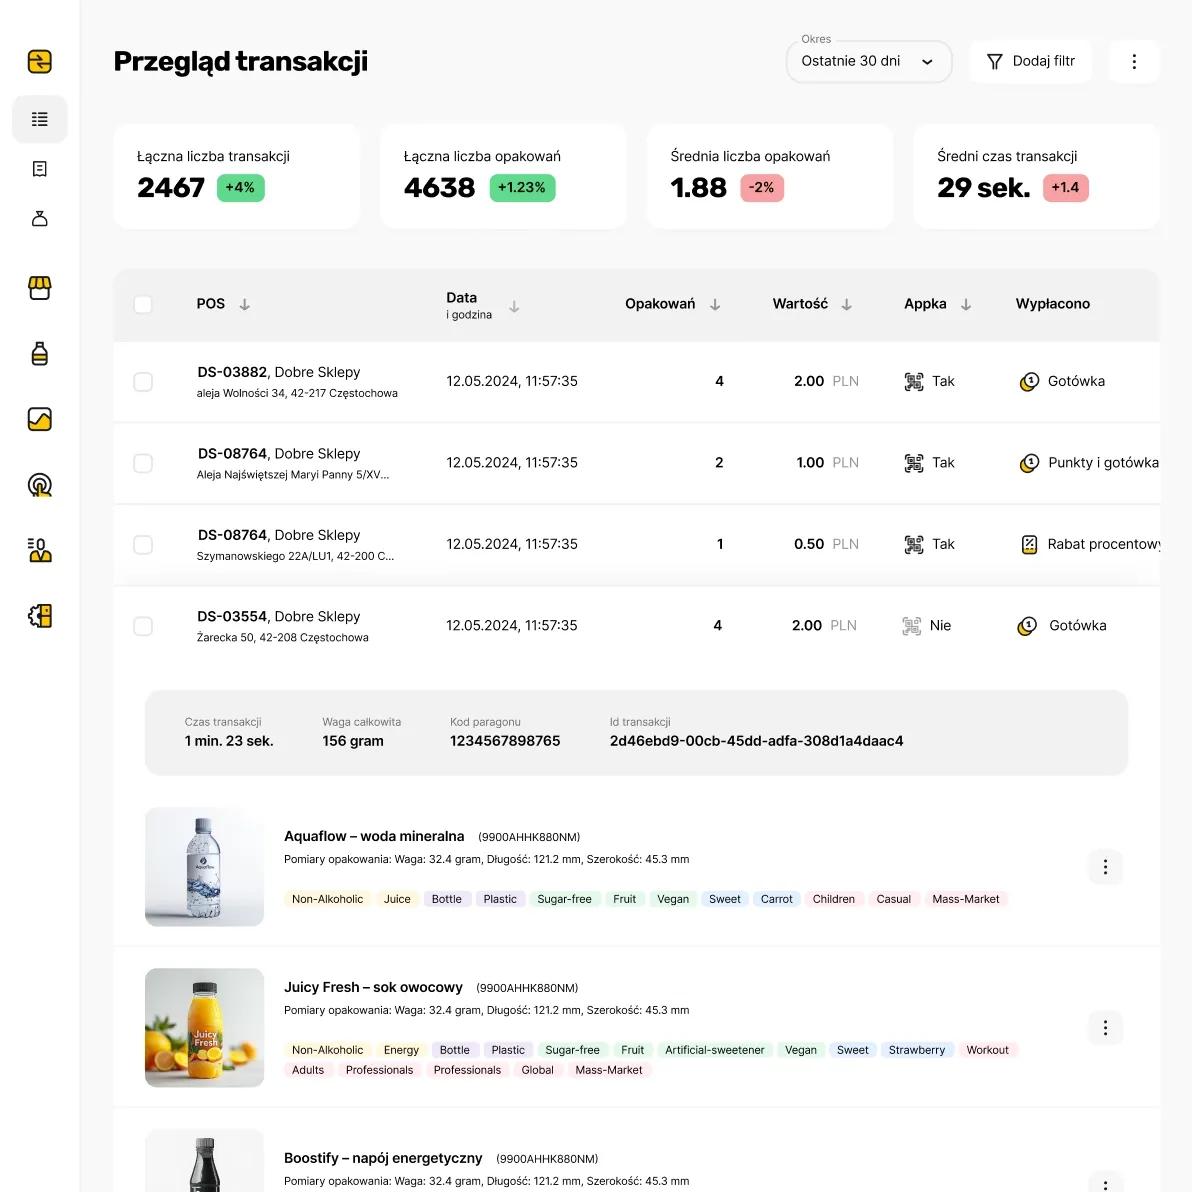Click the yellow app logo icon in the sidebar
1192x1192 pixels.
[x=40, y=62]
